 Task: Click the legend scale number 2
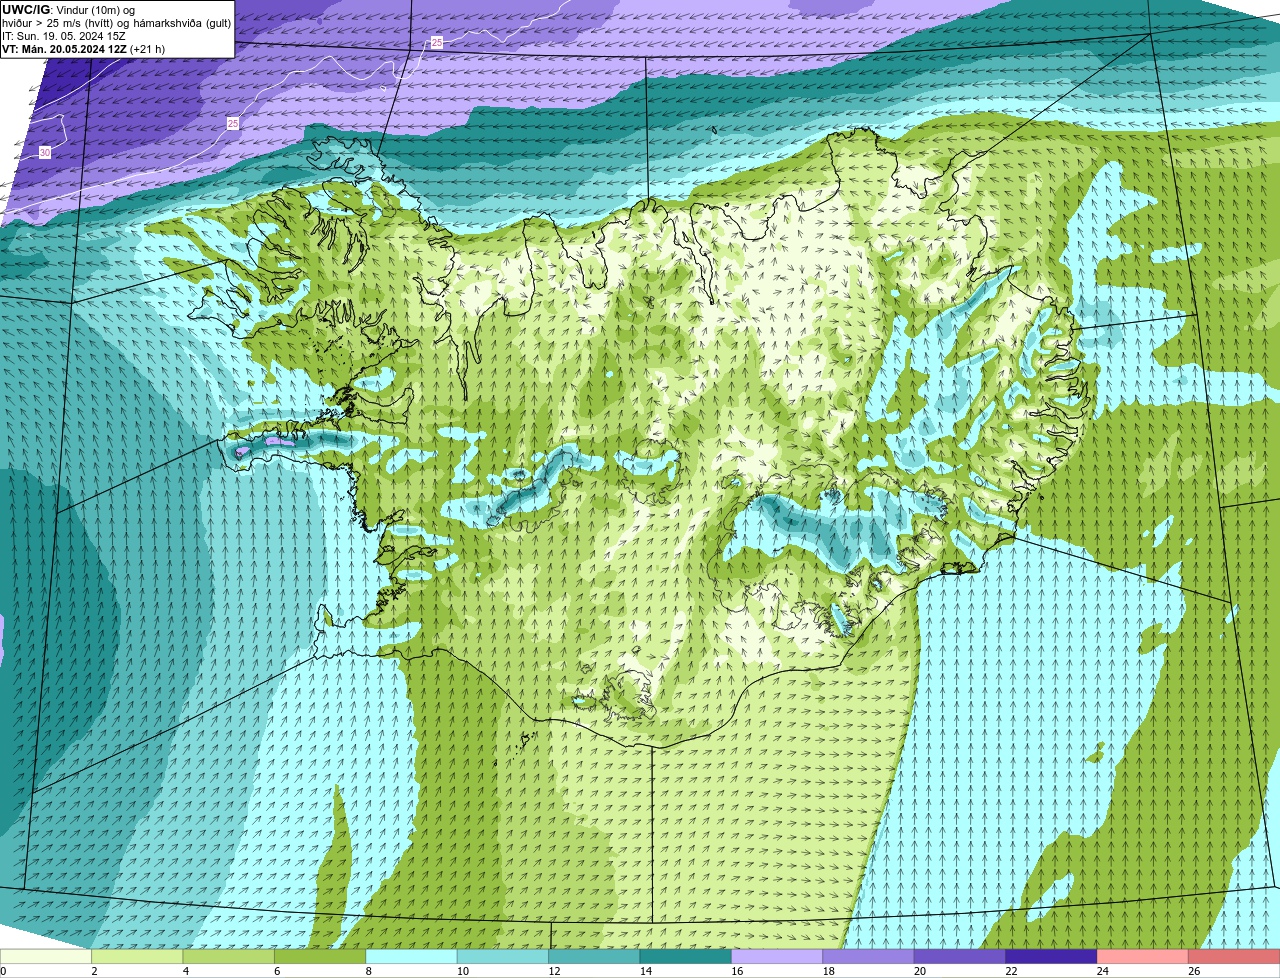(x=94, y=971)
